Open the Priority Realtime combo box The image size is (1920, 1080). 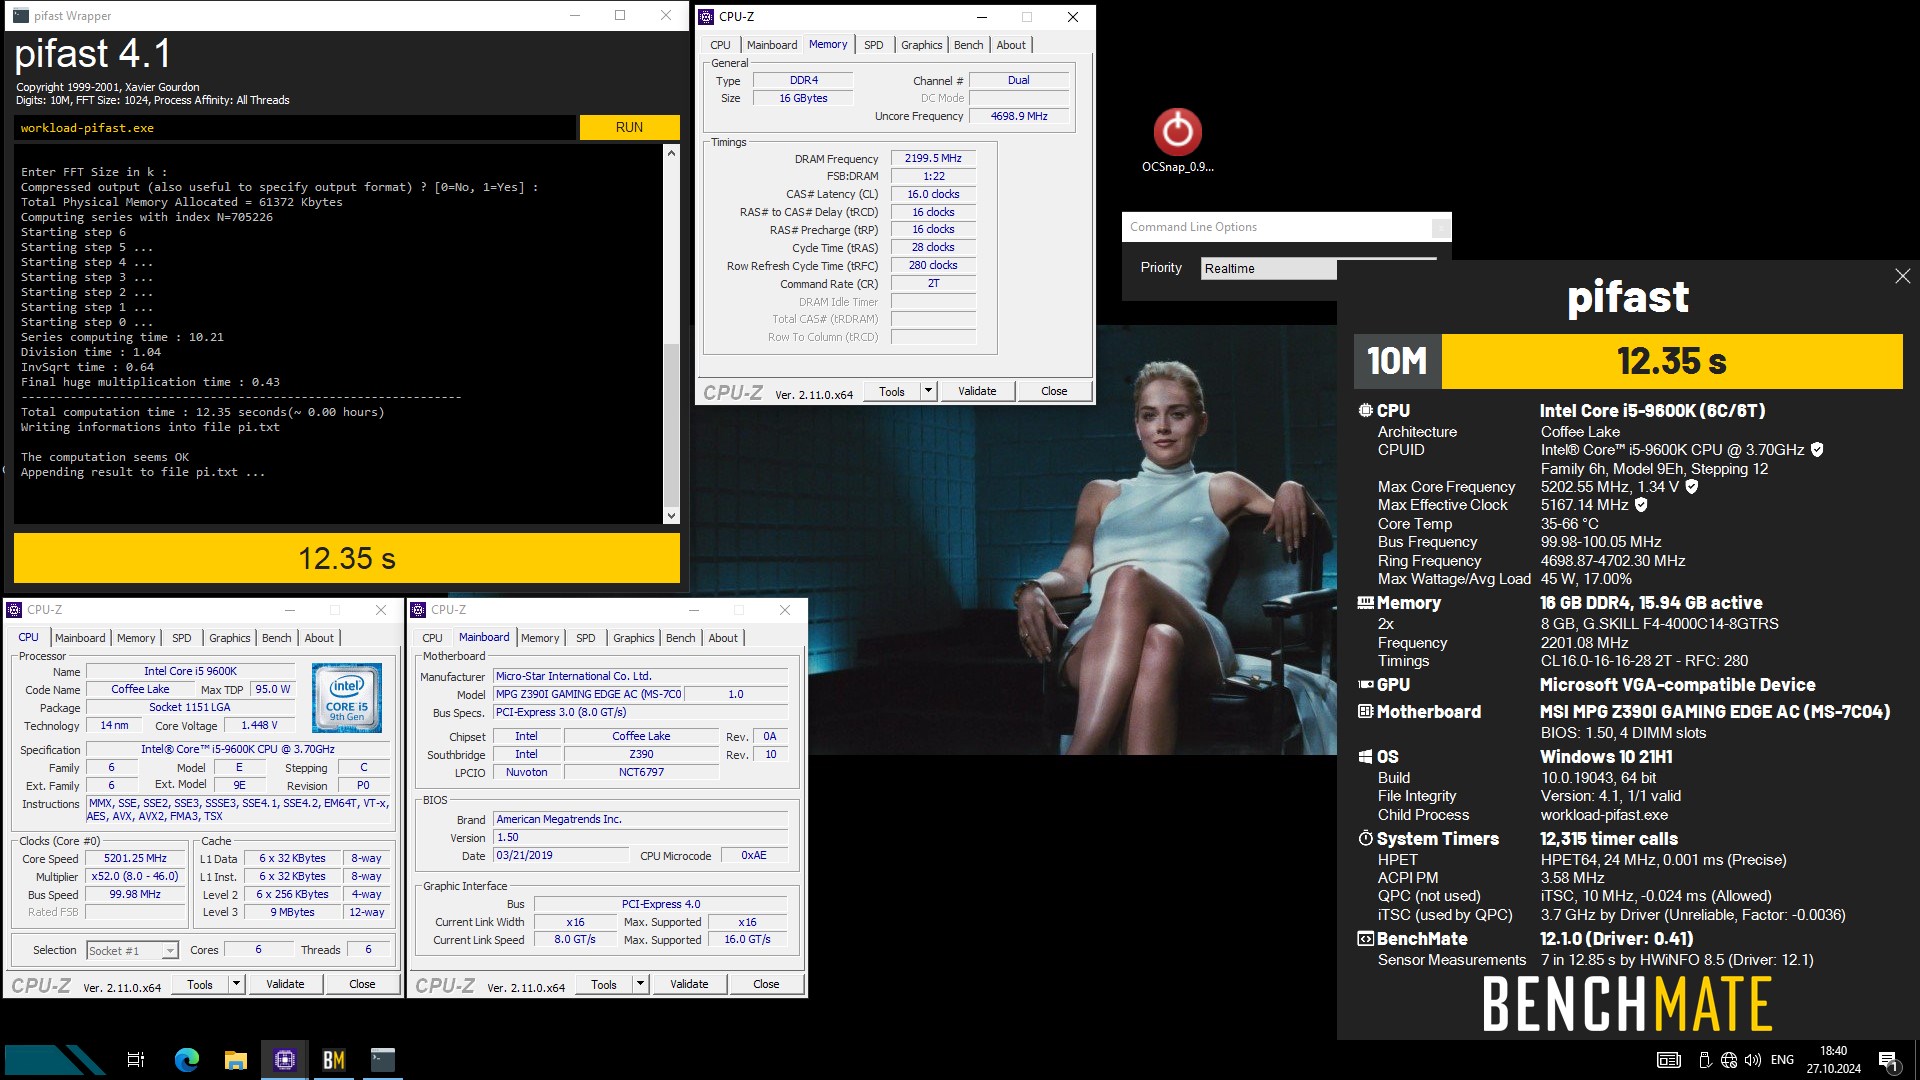pos(1268,268)
